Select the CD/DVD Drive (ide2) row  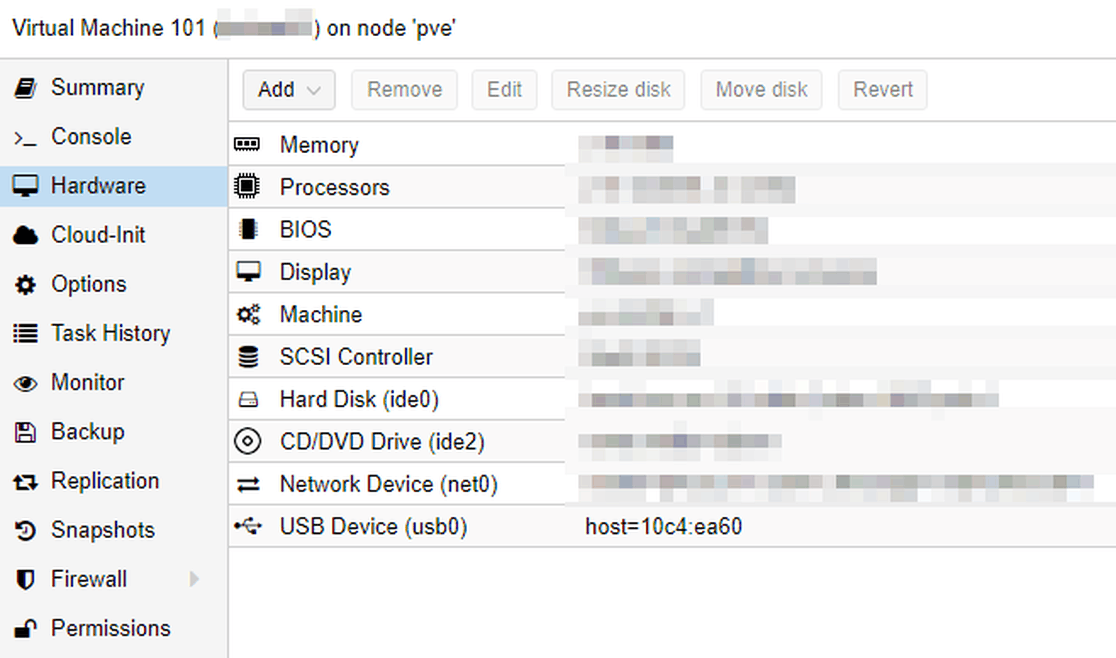click(672, 442)
